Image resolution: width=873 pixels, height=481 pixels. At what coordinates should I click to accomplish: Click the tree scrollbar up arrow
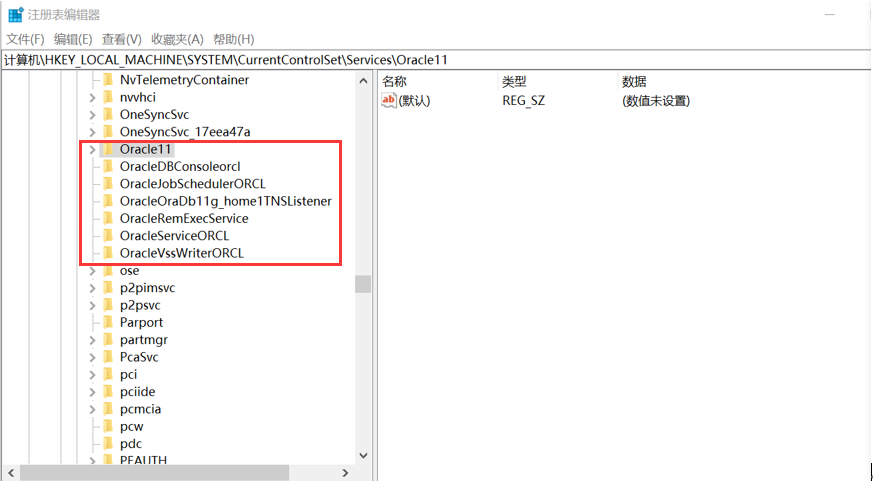pyautogui.click(x=363, y=81)
